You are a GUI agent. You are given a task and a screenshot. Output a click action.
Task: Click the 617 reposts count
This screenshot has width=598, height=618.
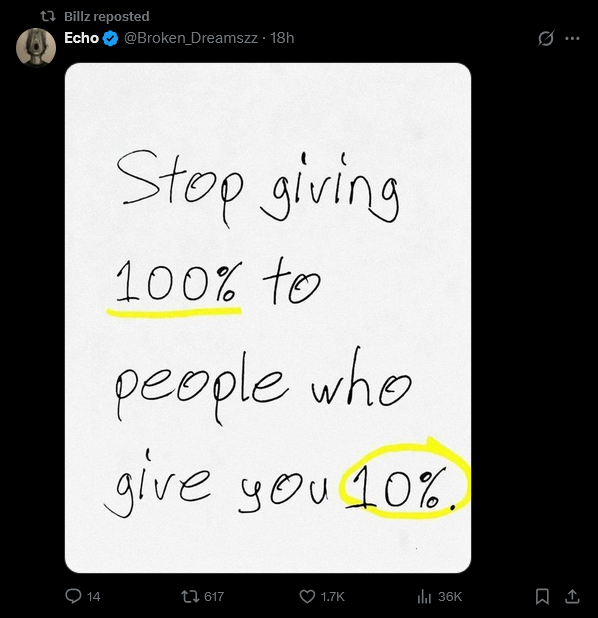coord(214,596)
